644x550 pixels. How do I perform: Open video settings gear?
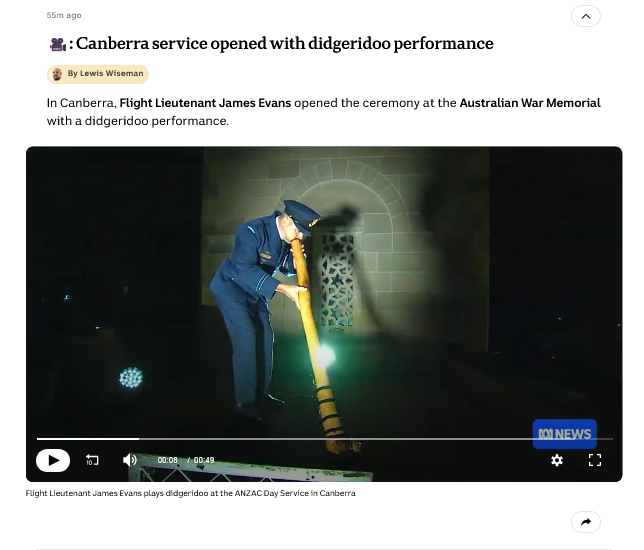(x=557, y=460)
